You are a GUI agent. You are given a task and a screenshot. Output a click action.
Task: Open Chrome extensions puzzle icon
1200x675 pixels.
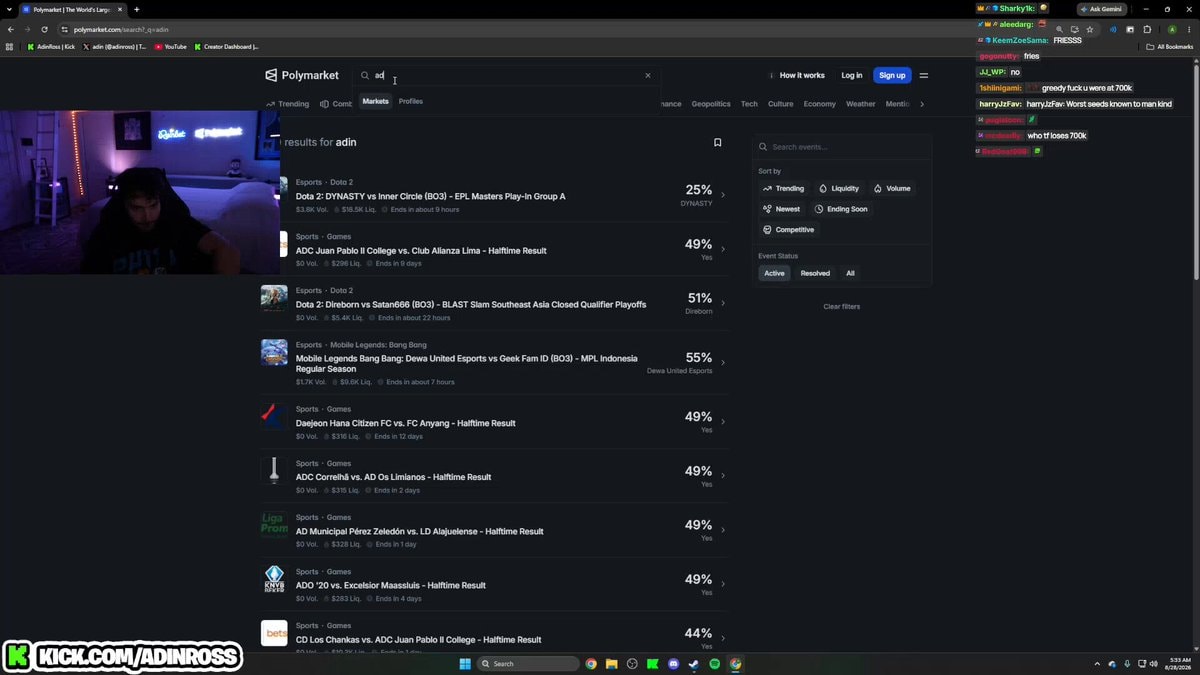tap(1147, 29)
